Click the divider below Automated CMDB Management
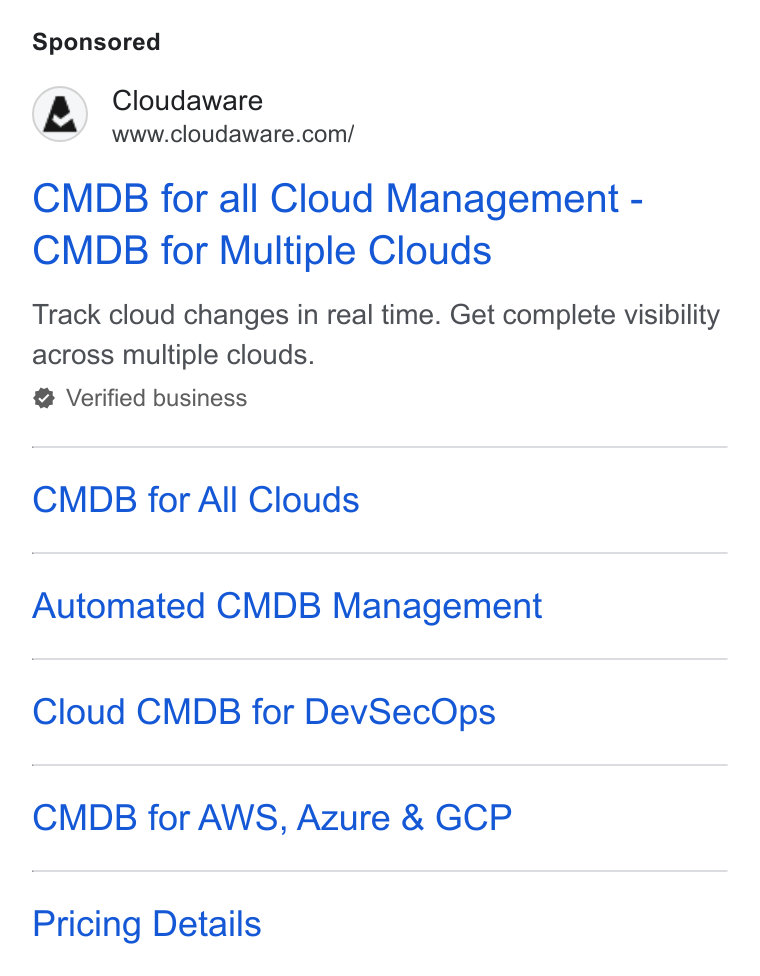760x976 pixels. [x=380, y=659]
